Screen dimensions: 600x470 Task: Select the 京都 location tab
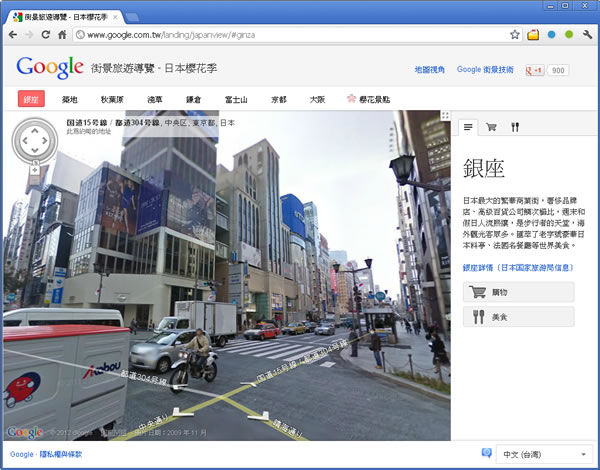pyautogui.click(x=279, y=100)
